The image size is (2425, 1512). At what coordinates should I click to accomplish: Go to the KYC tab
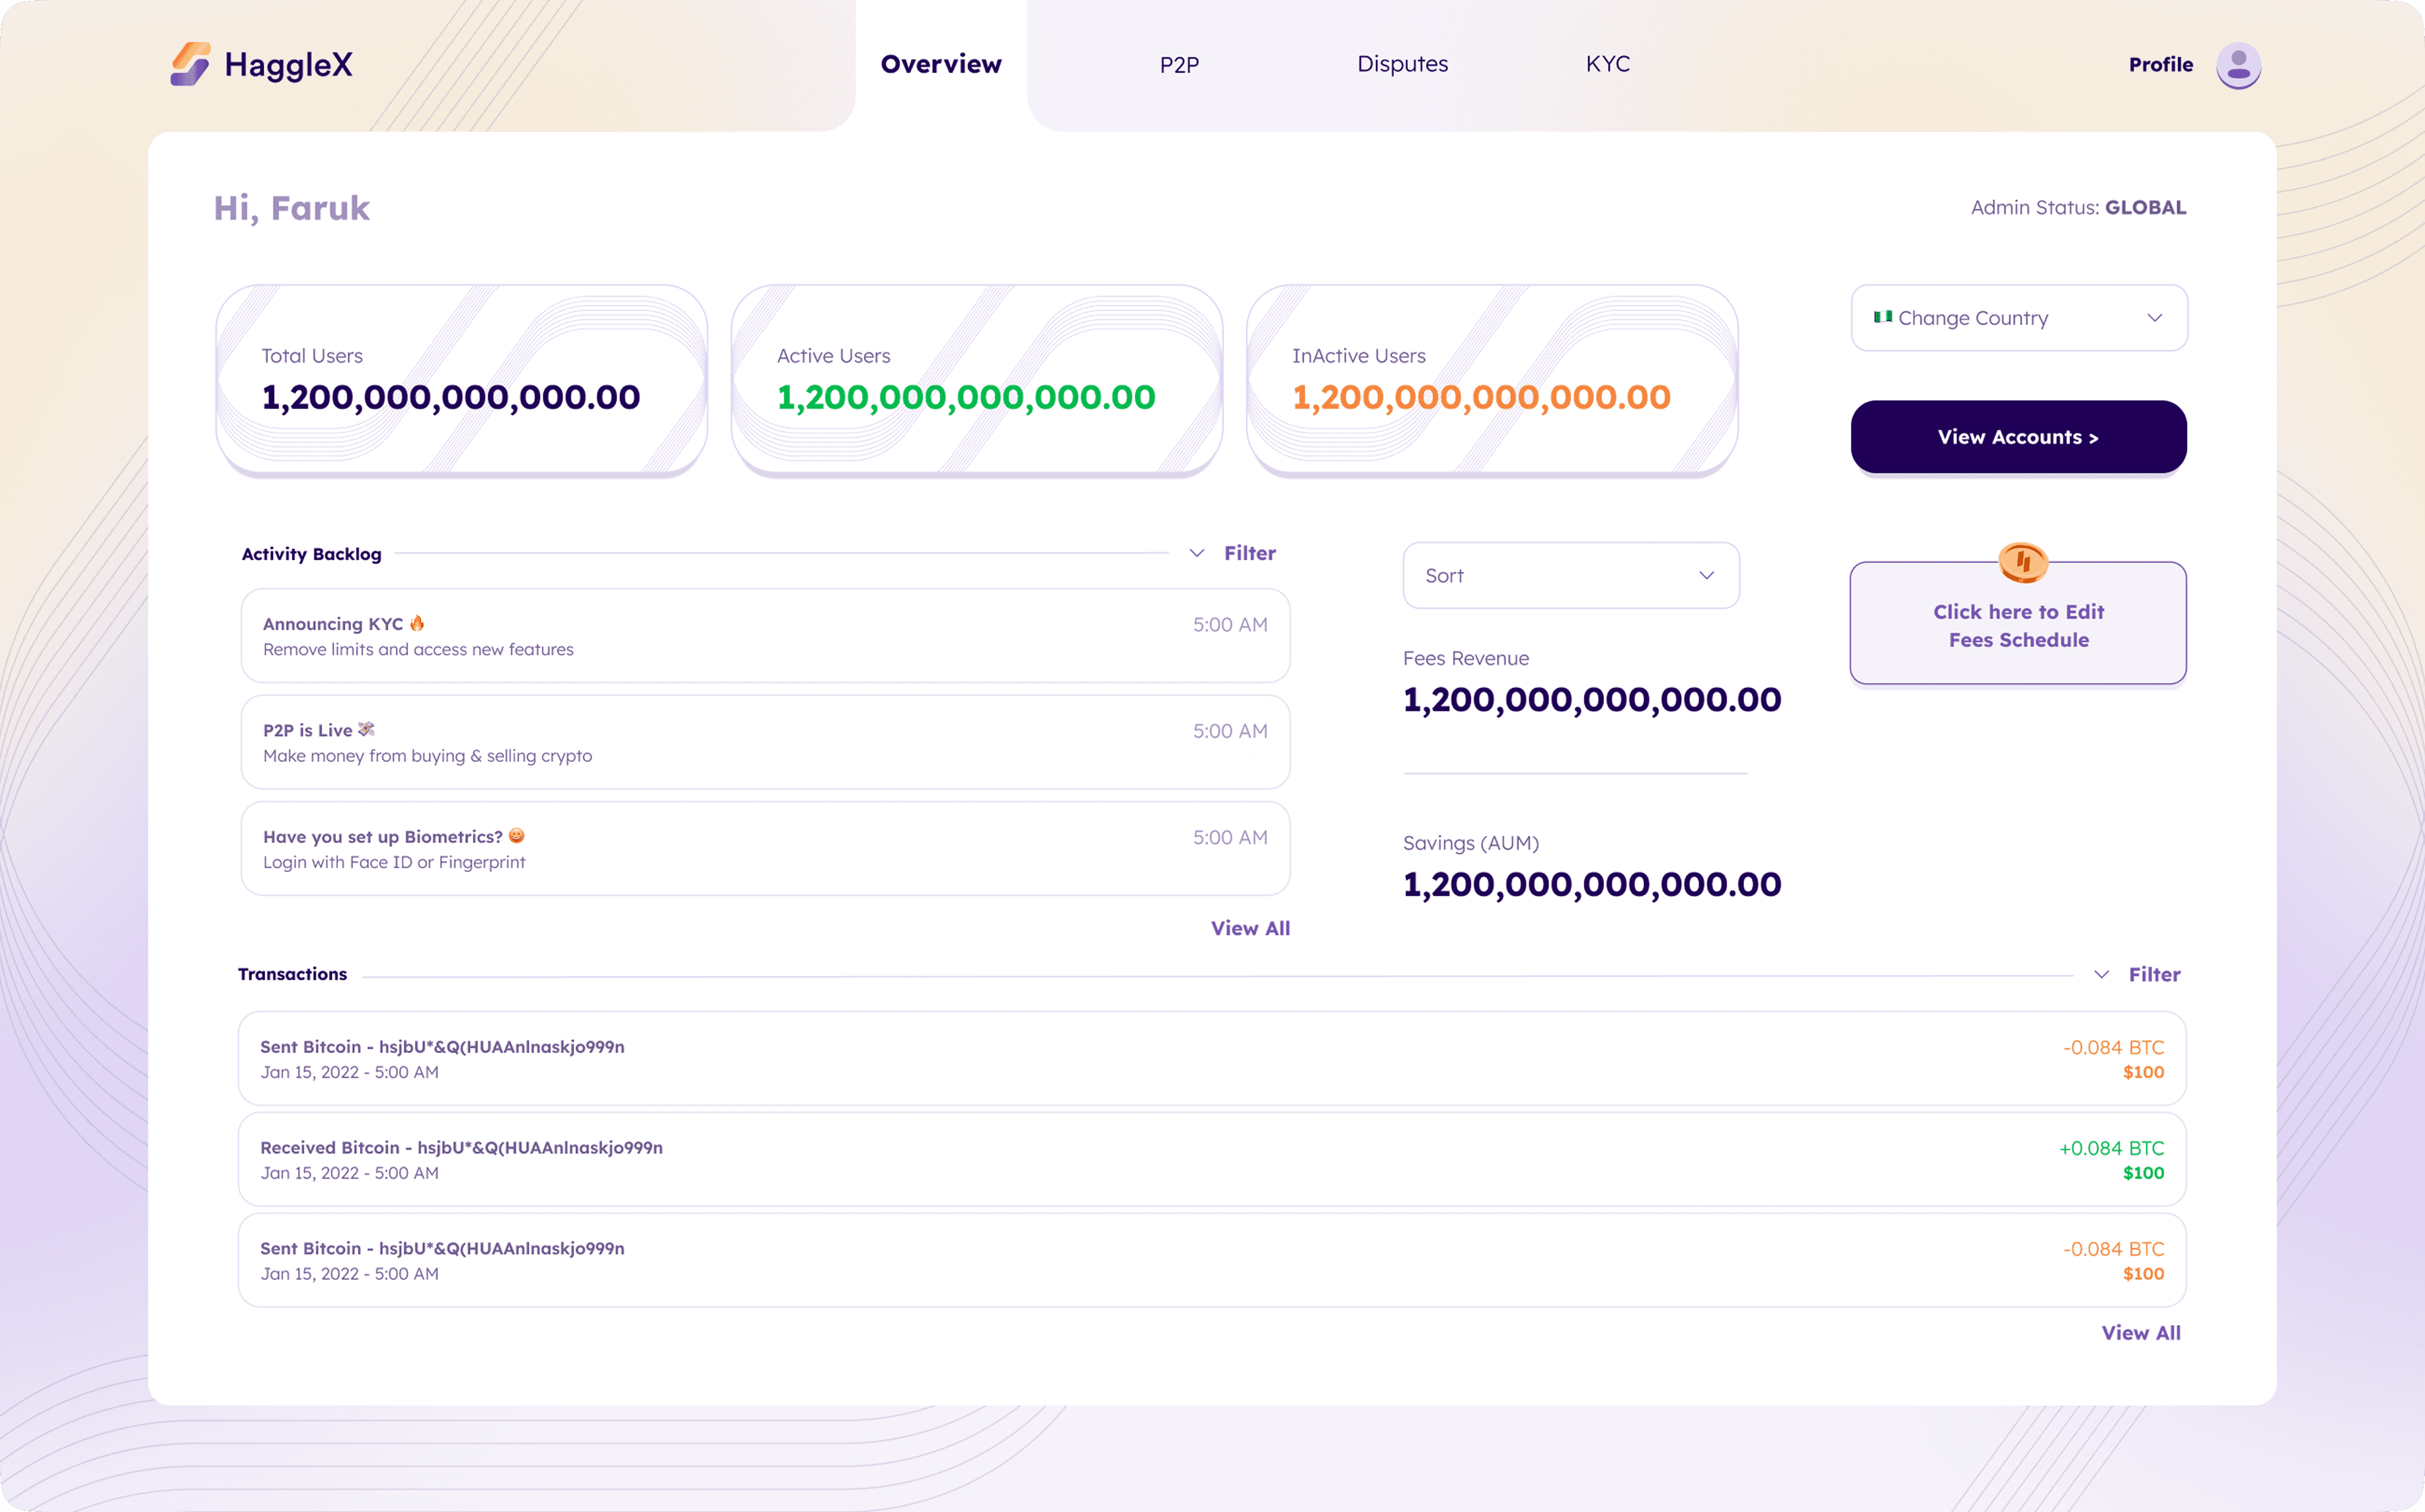pyautogui.click(x=1607, y=64)
